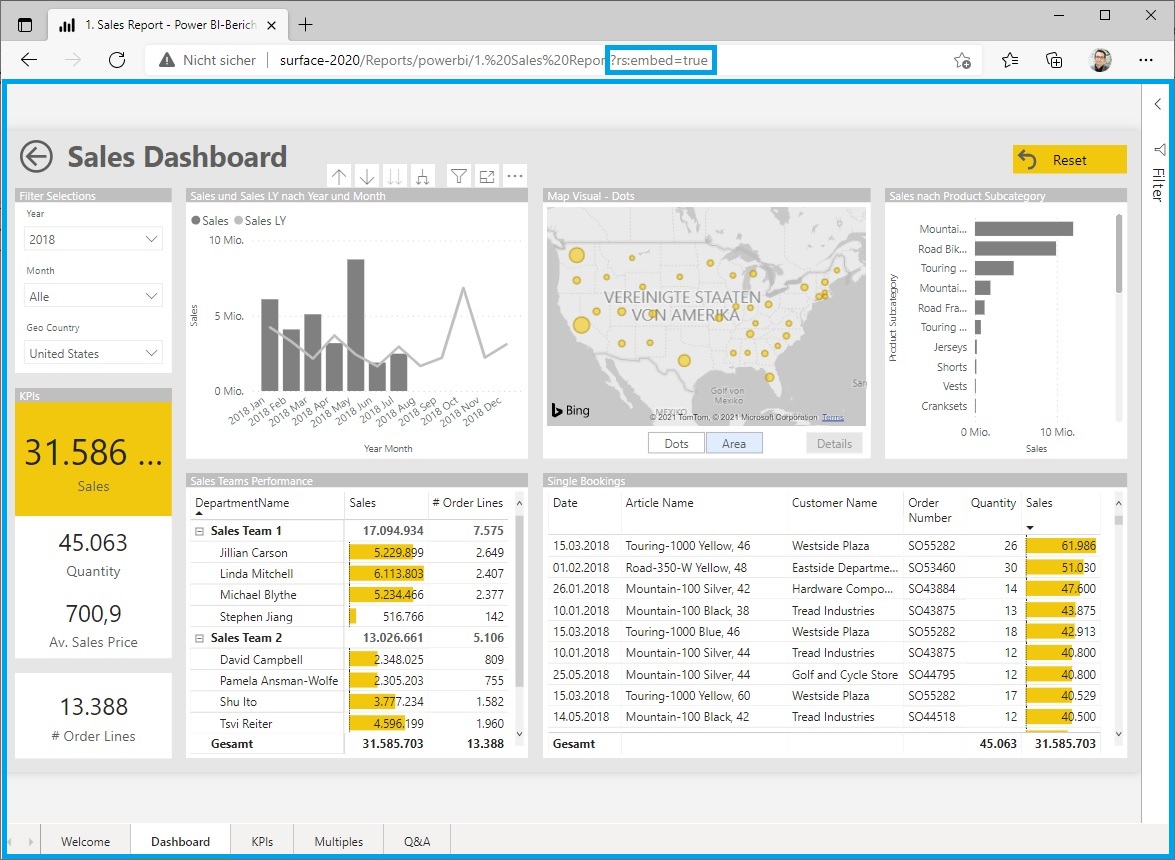
Task: Open the Sales chart in focus mode
Action: click(x=485, y=176)
